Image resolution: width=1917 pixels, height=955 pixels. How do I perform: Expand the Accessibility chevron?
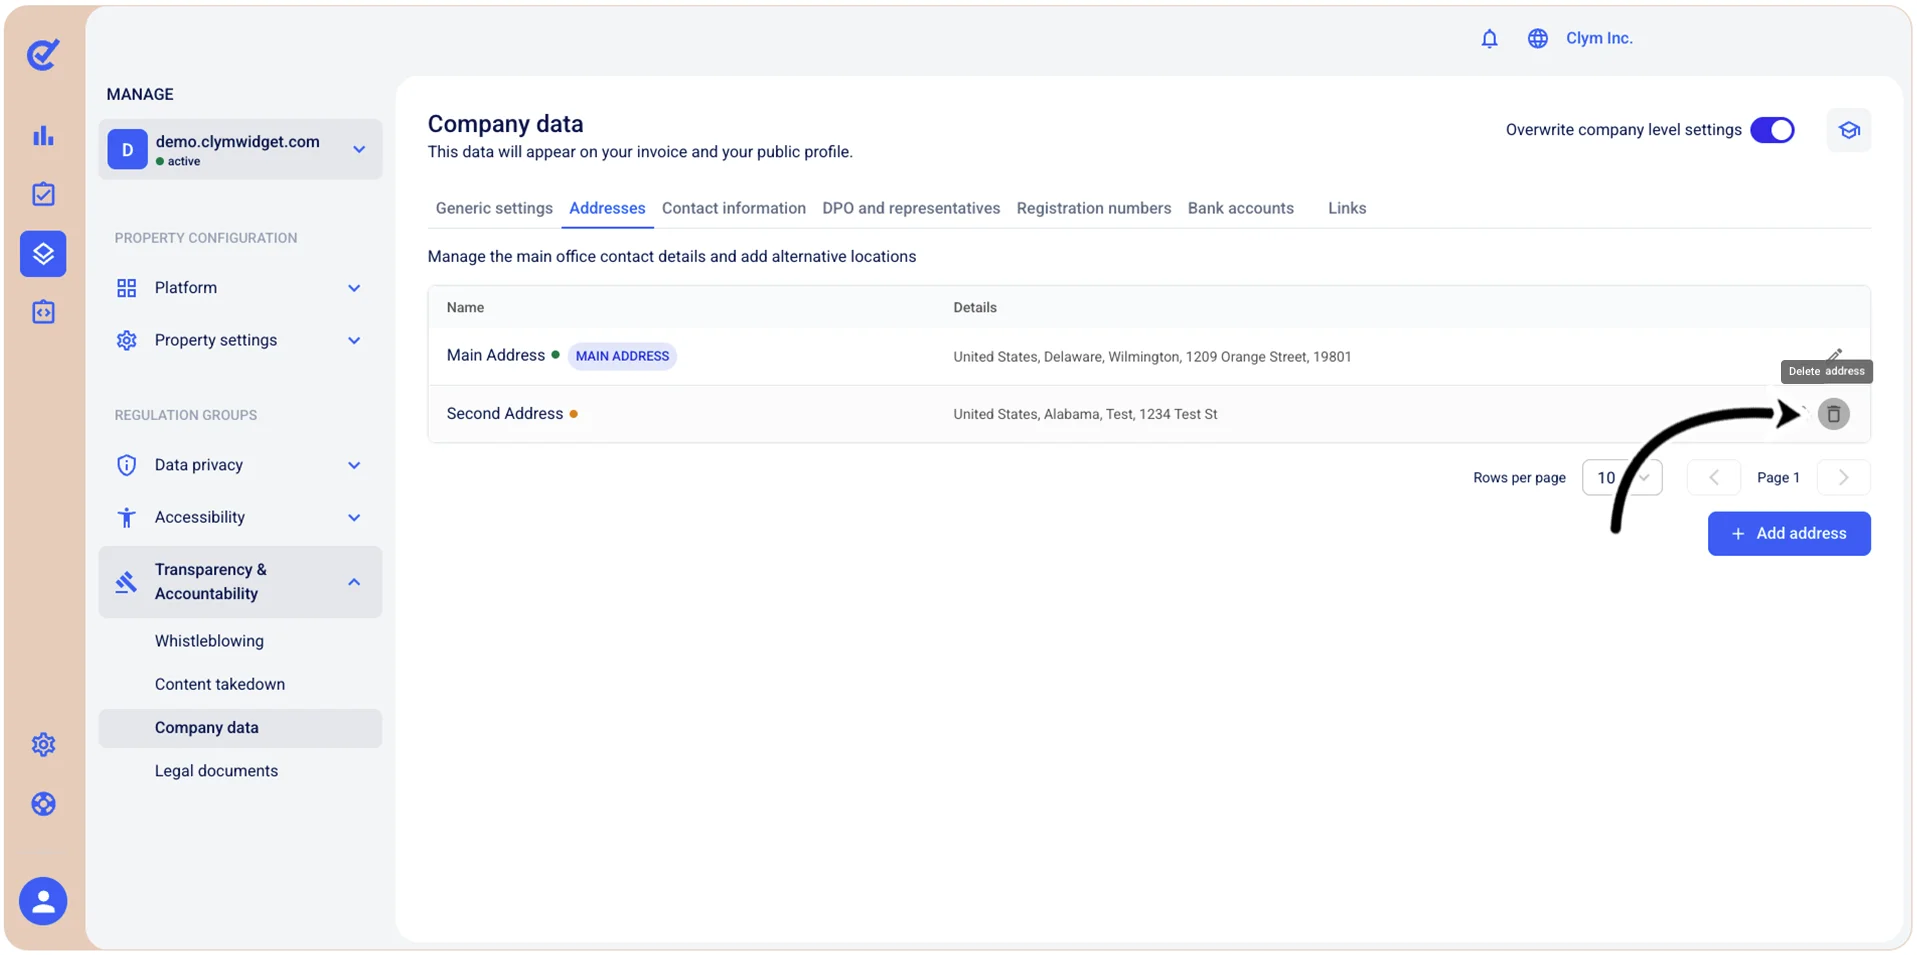(x=354, y=517)
